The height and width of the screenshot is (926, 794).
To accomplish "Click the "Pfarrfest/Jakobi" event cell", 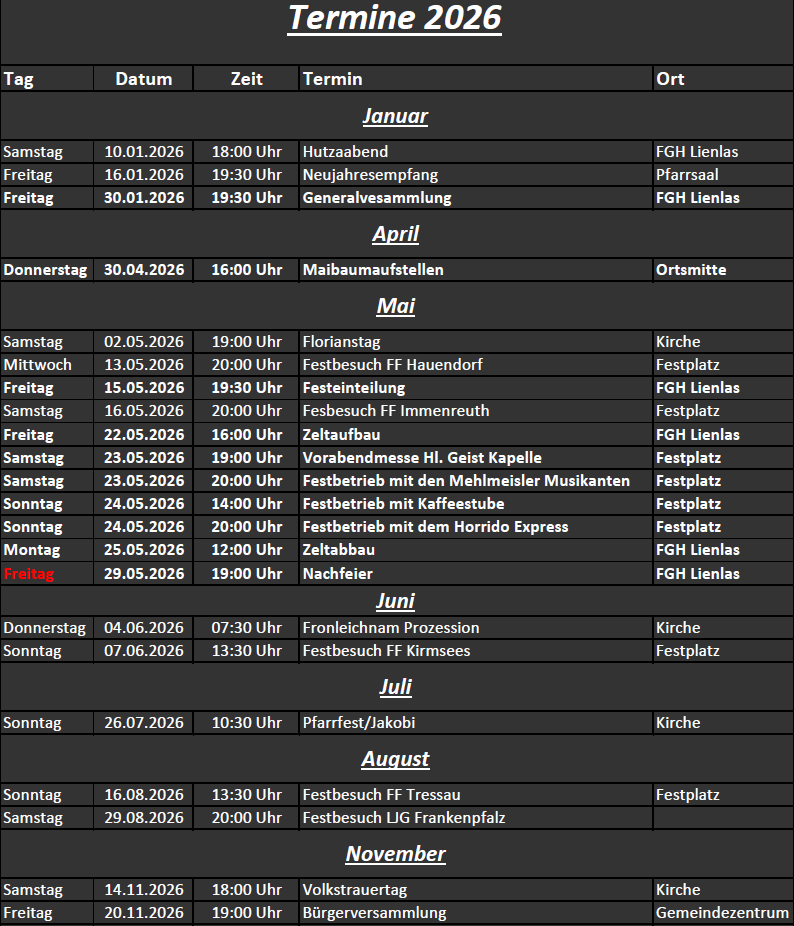I will (x=357, y=723).
